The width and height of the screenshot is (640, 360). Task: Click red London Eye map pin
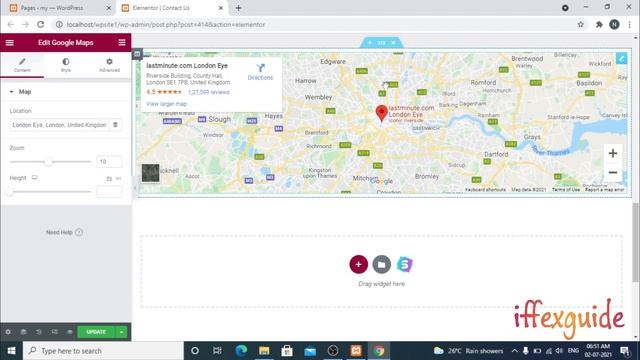(x=382, y=113)
